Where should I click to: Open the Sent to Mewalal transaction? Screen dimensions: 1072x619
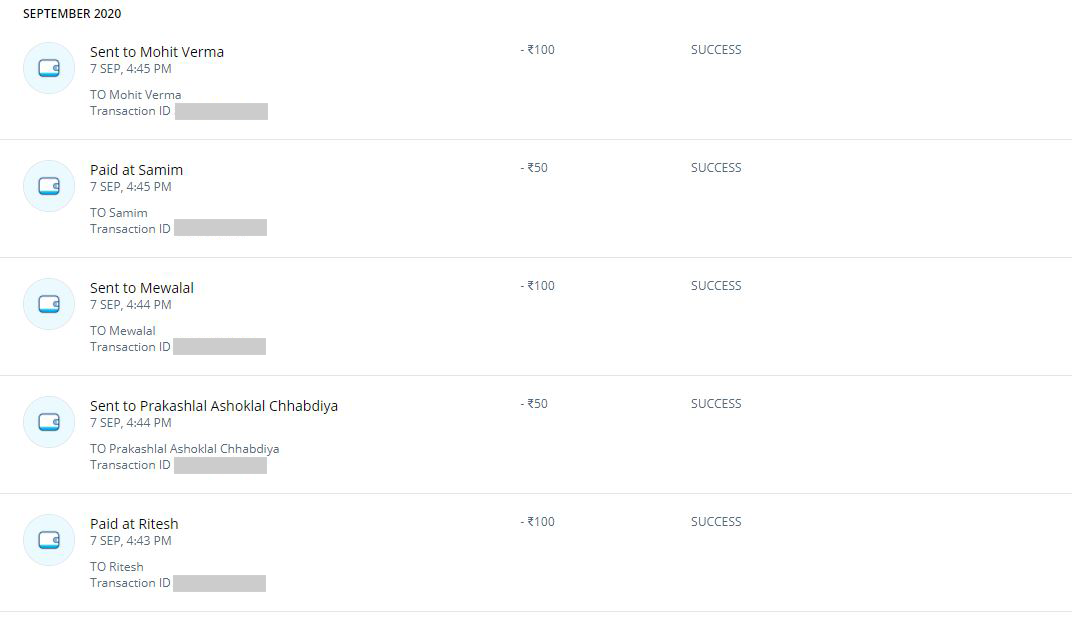[142, 288]
